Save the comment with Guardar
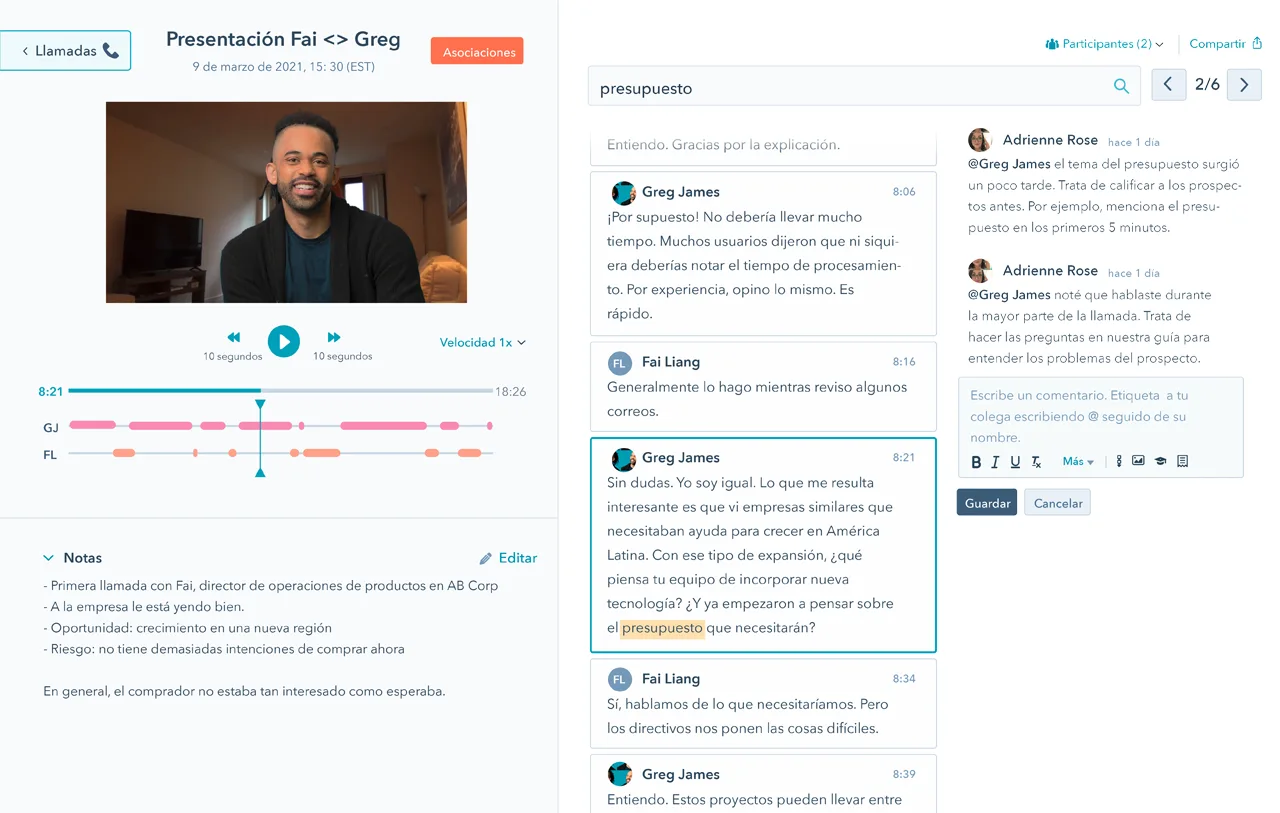This screenshot has height=813, width=1280. (x=987, y=502)
